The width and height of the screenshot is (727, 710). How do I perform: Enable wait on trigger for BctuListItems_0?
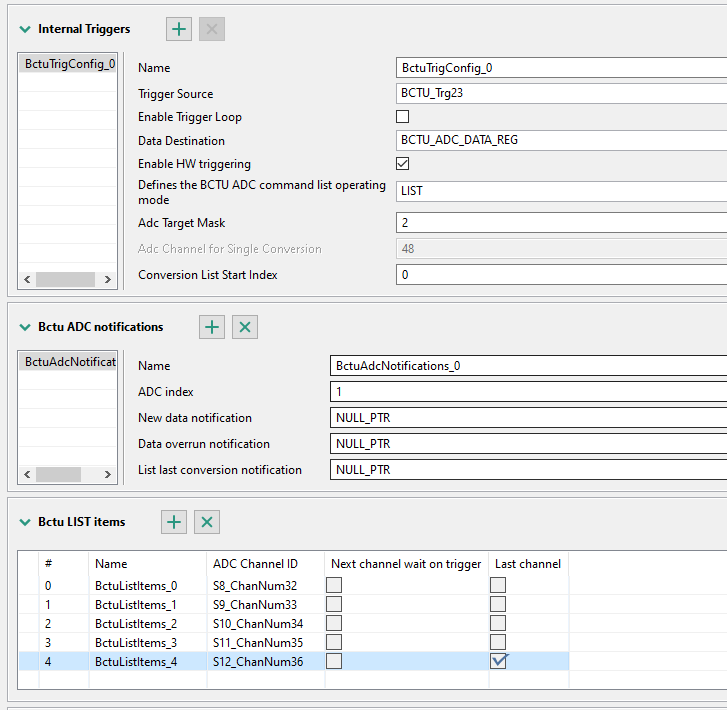tap(334, 585)
